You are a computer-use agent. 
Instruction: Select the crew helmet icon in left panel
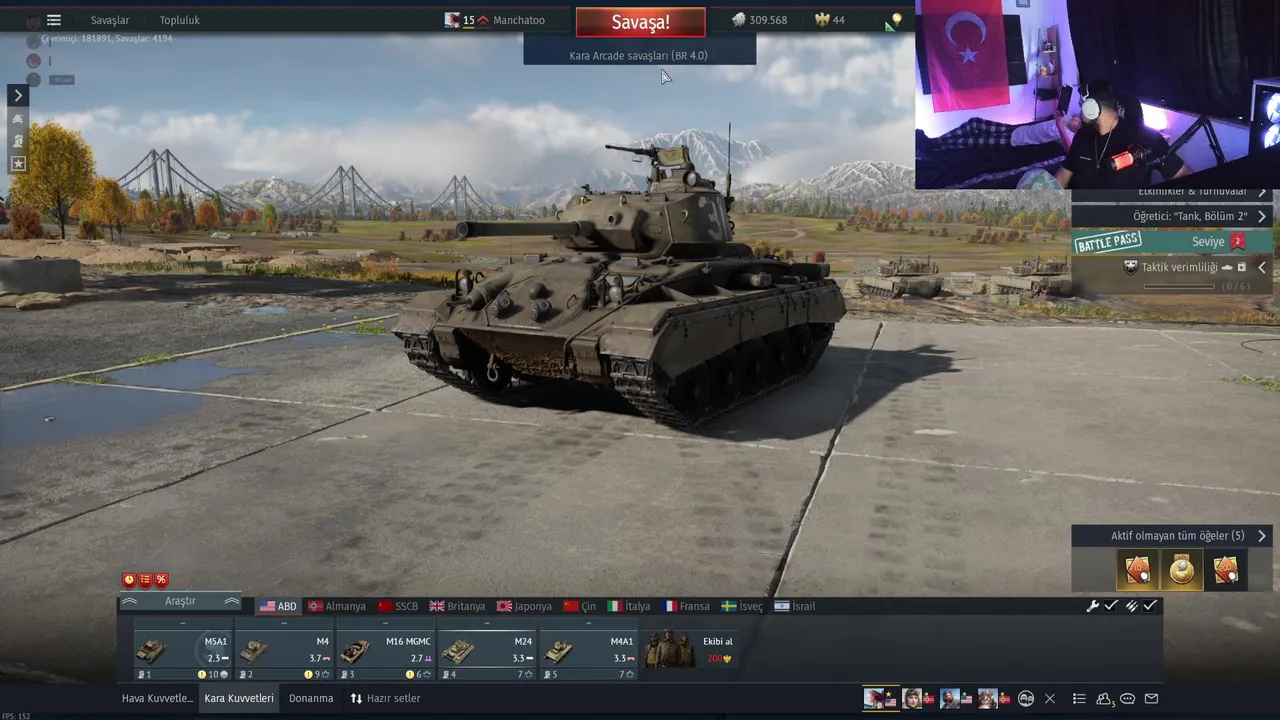coord(18,141)
